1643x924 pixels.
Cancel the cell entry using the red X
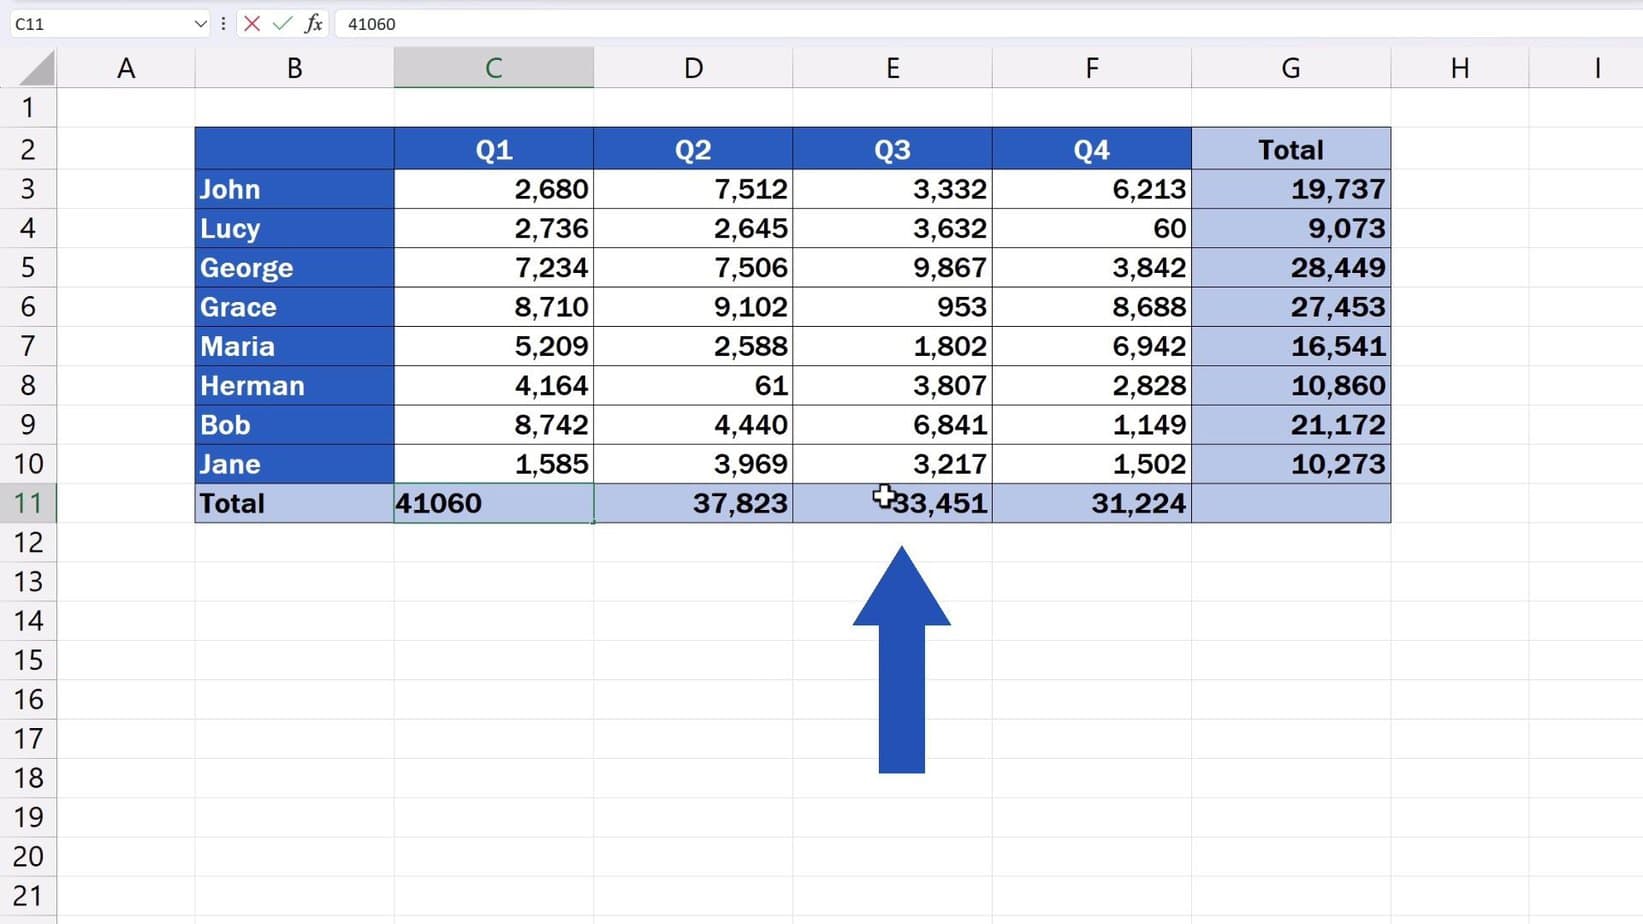tap(250, 24)
